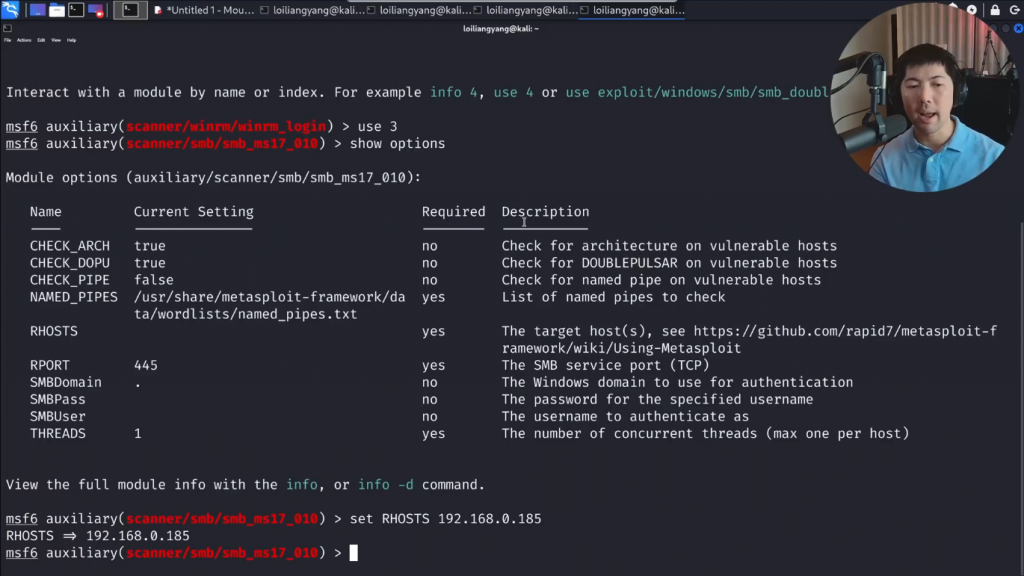Select the active loiliangyang@kali taskbar window
This screenshot has height=576, width=1024.
click(x=632, y=10)
